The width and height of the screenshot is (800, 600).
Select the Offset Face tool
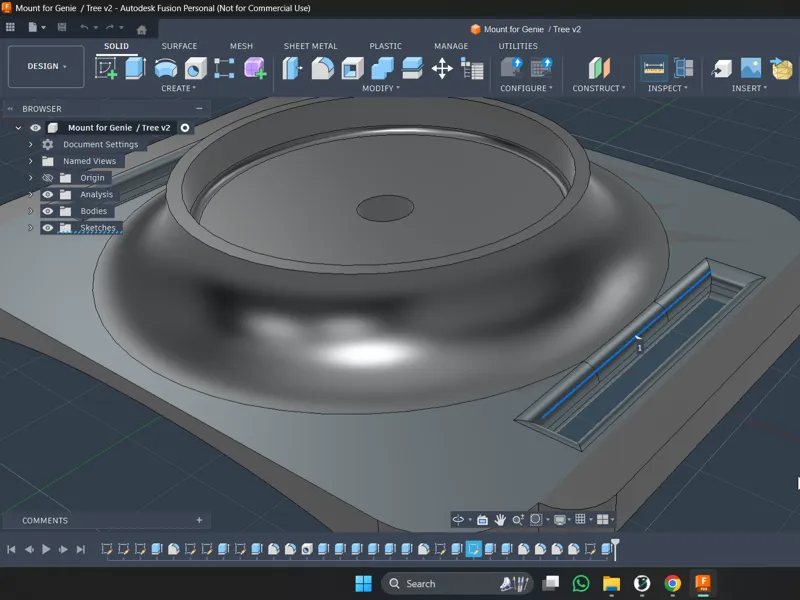click(412, 68)
